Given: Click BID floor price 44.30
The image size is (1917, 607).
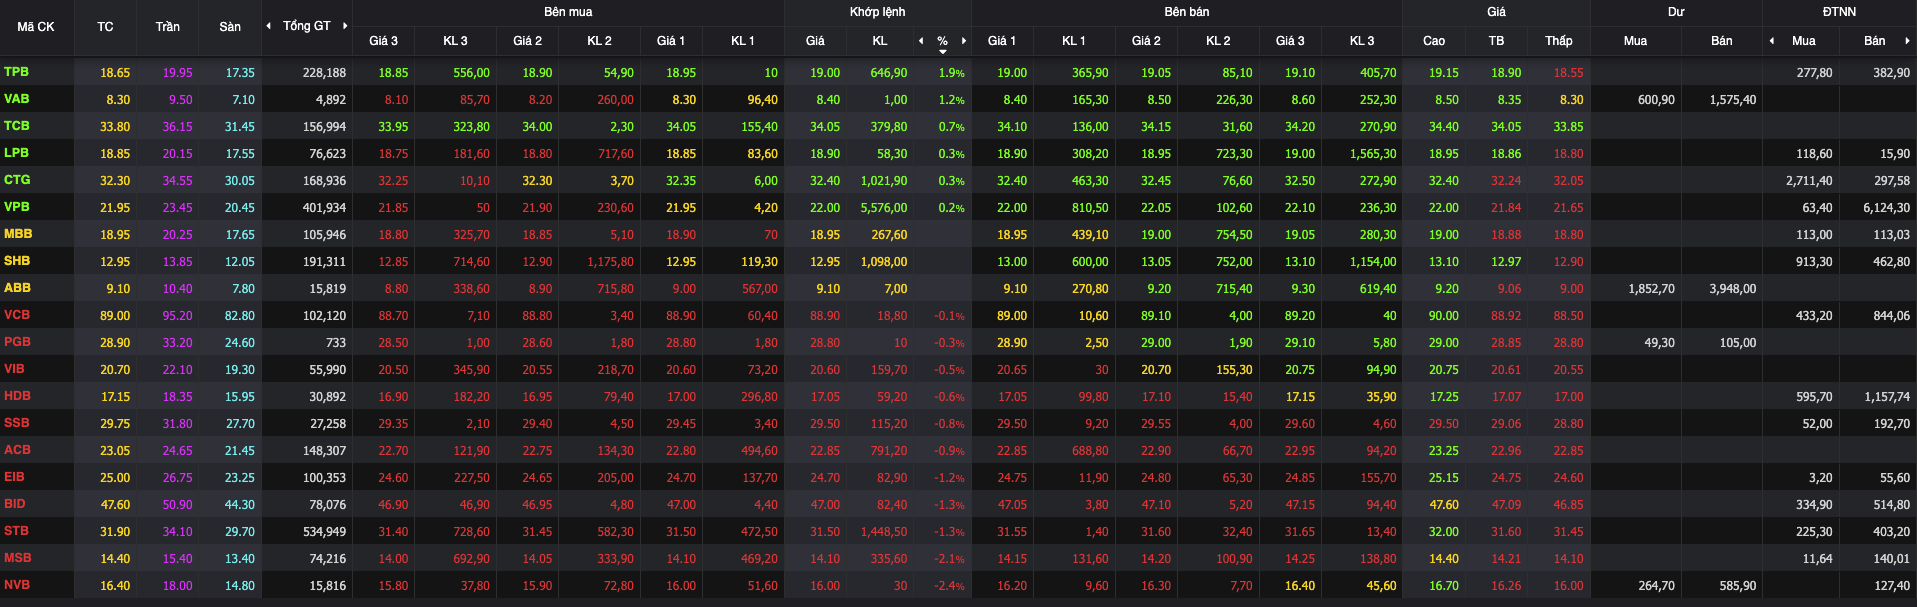Looking at the screenshot, I should tap(240, 505).
